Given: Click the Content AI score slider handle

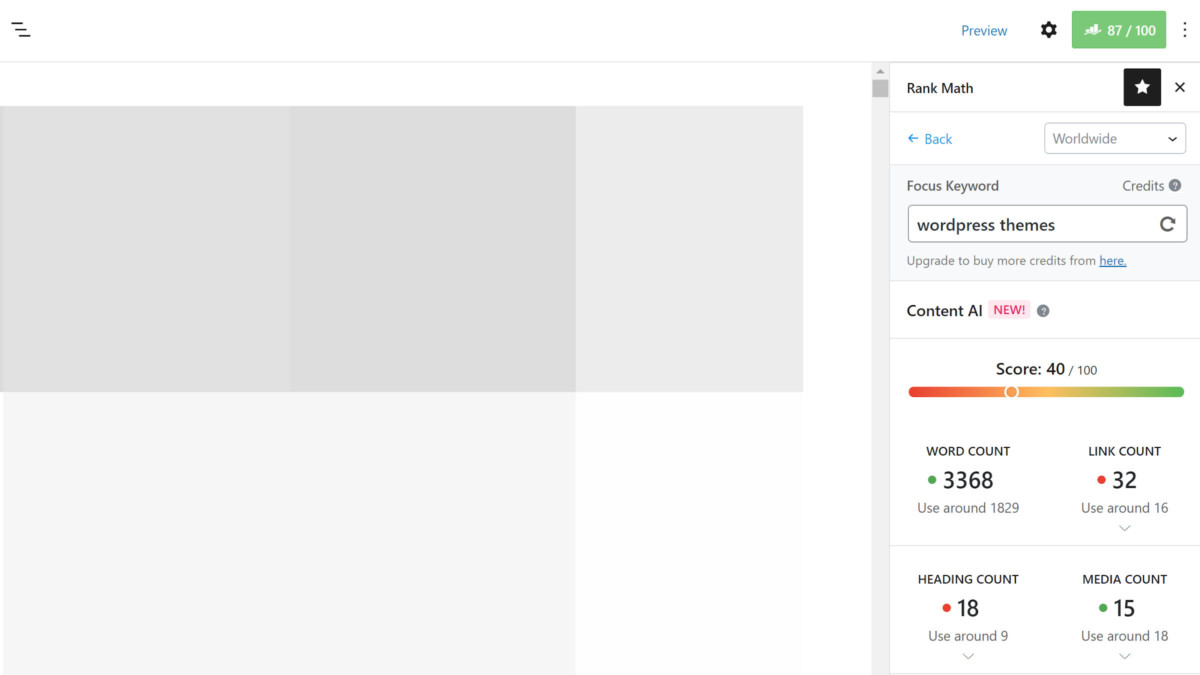Looking at the screenshot, I should (x=1011, y=392).
